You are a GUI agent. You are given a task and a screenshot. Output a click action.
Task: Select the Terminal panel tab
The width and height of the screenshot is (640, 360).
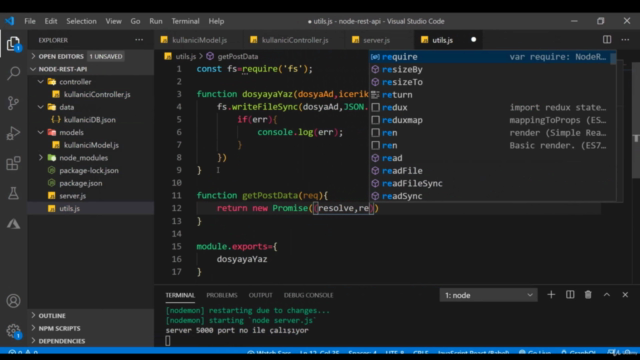(x=180, y=295)
